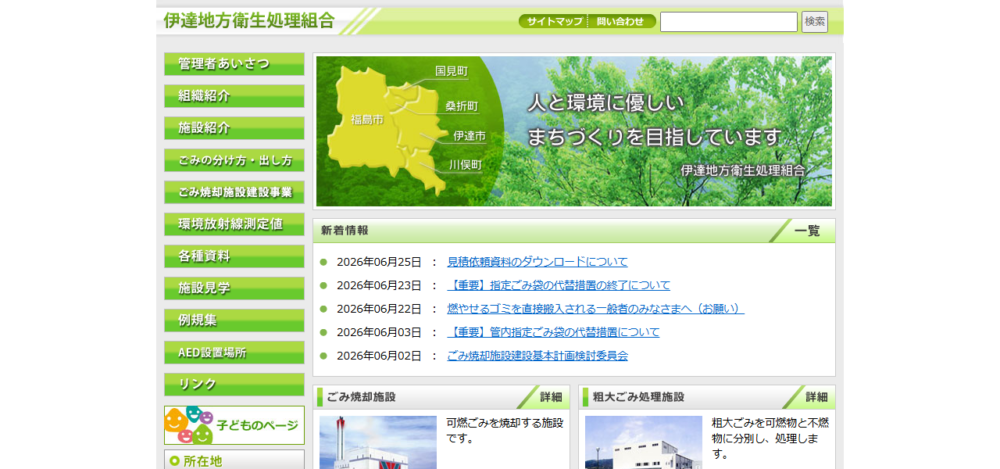Click the 伊達地方衛生処理組合 site title

249,20
